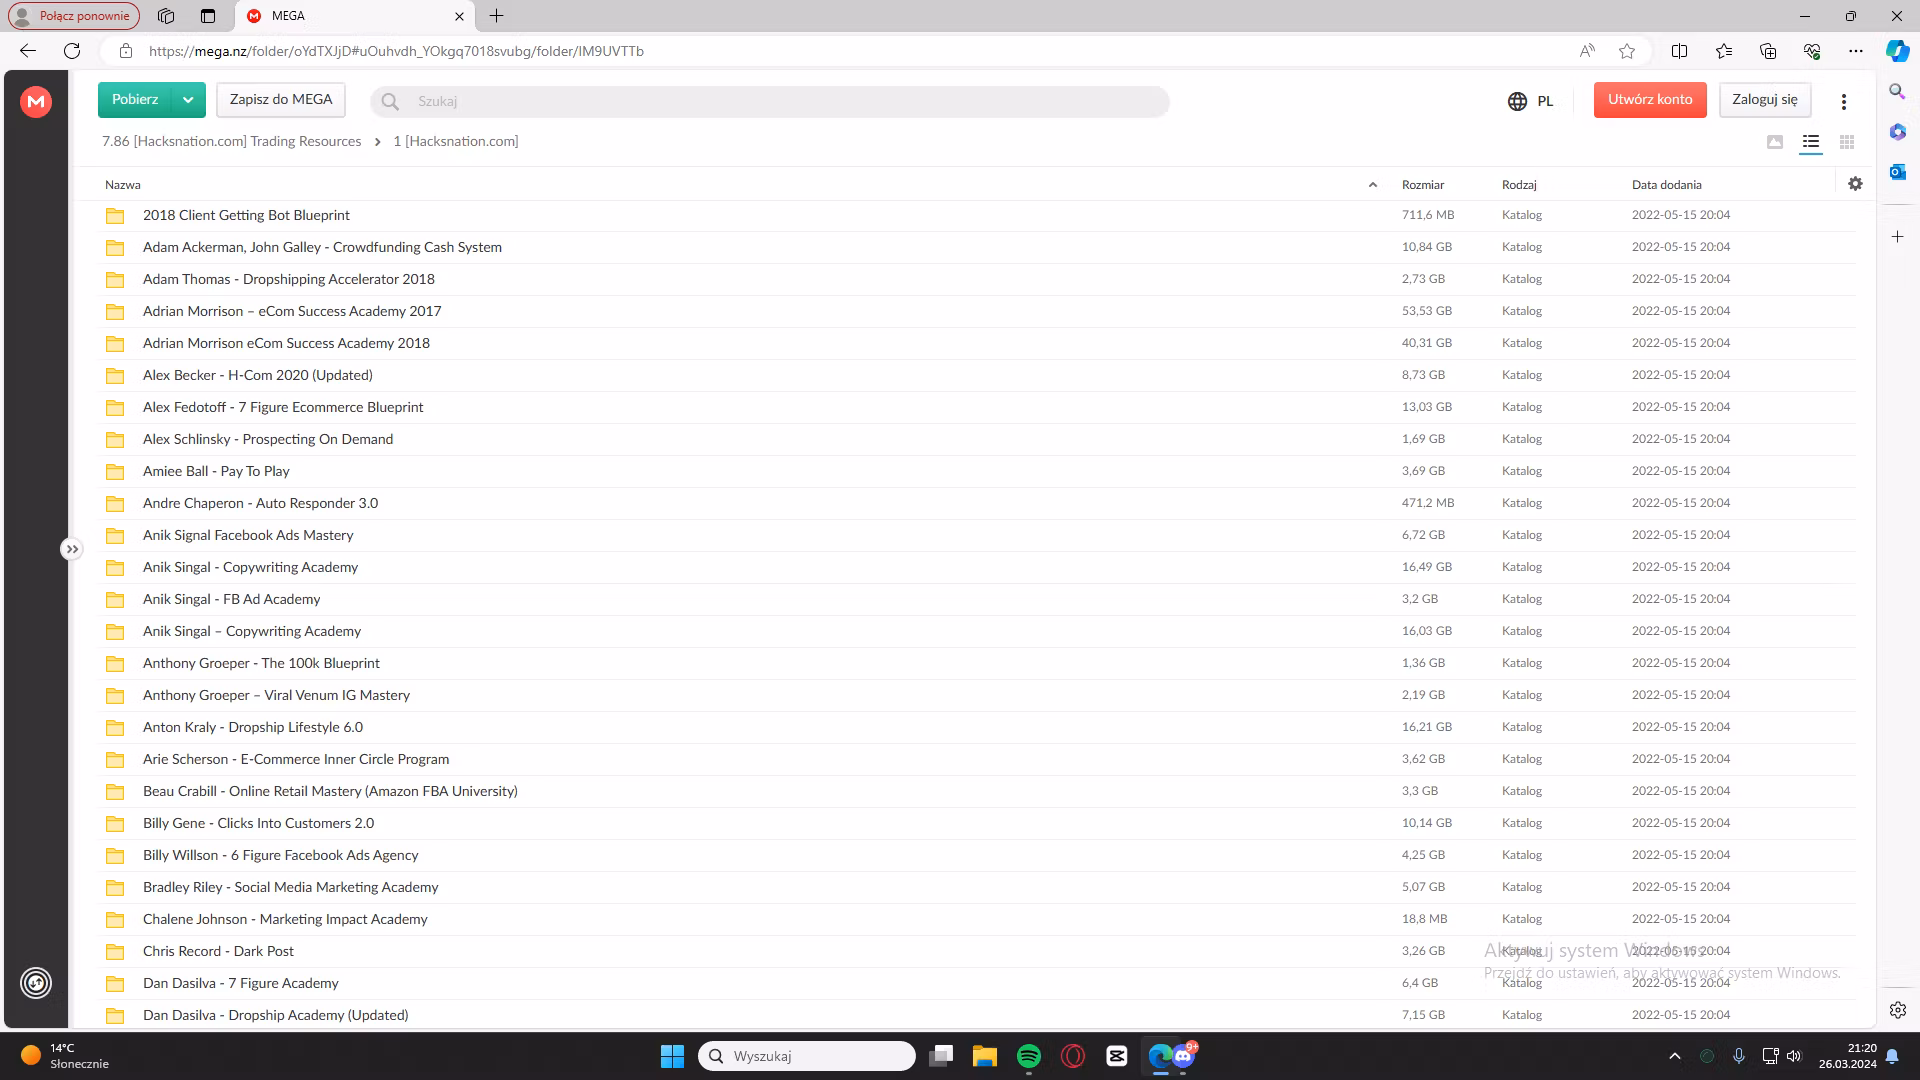Image resolution: width=1920 pixels, height=1080 pixels.
Task: Select the MEGA browser tab
Action: (355, 16)
